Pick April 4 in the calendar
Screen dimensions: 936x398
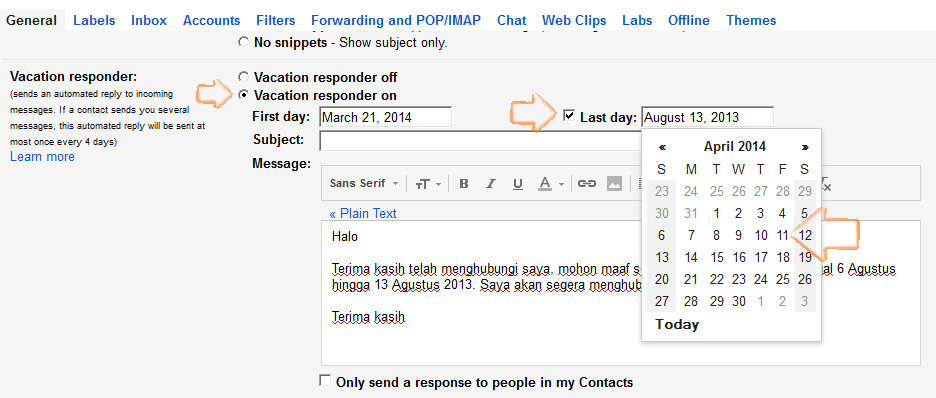783,214
